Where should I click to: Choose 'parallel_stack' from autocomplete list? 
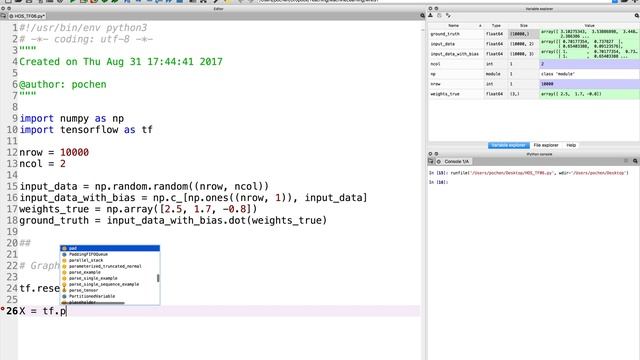[109, 260]
